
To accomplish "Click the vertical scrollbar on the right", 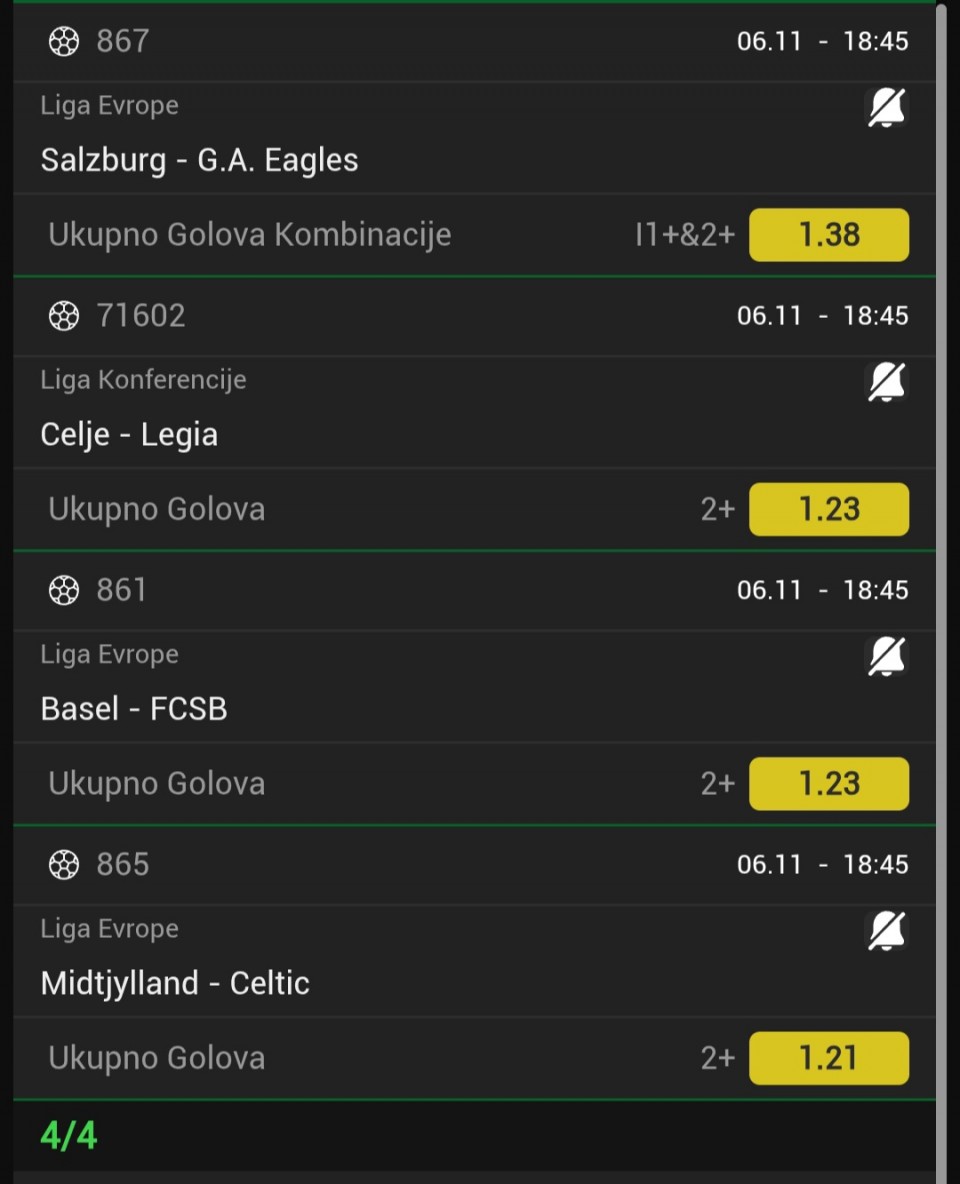I will coord(941,592).
